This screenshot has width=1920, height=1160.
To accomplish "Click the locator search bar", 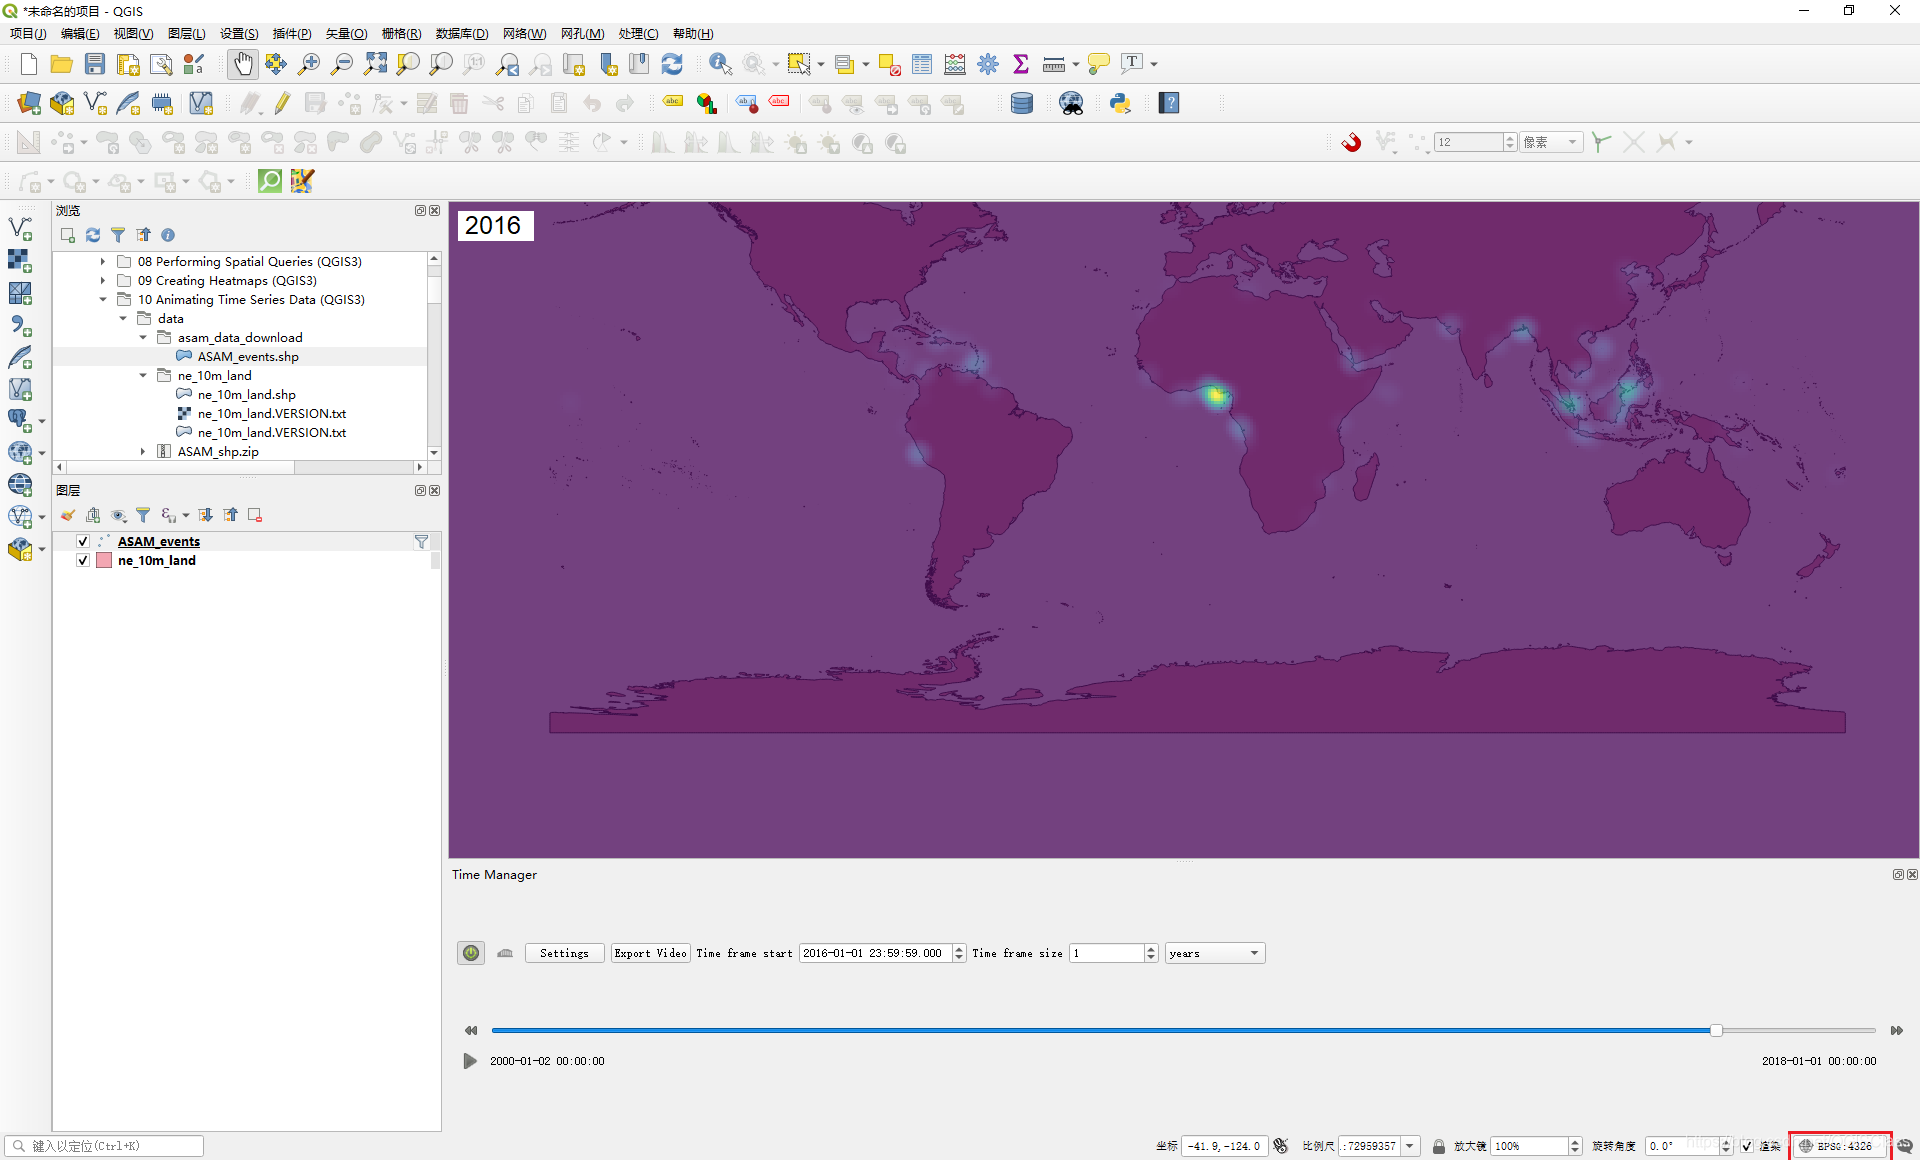I will pos(105,1146).
